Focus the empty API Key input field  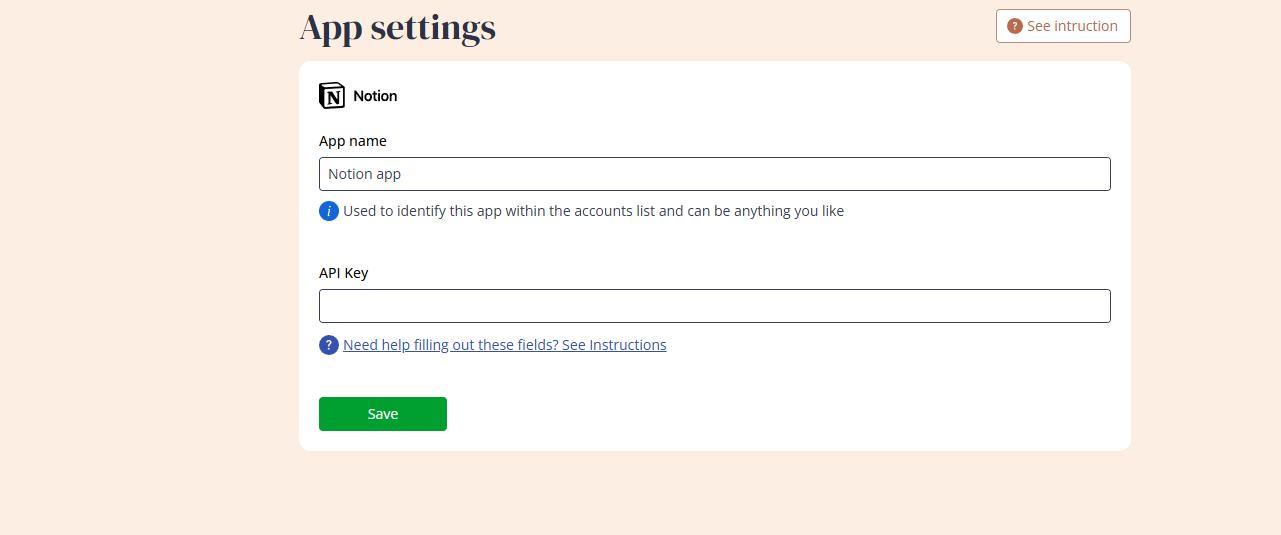(714, 306)
